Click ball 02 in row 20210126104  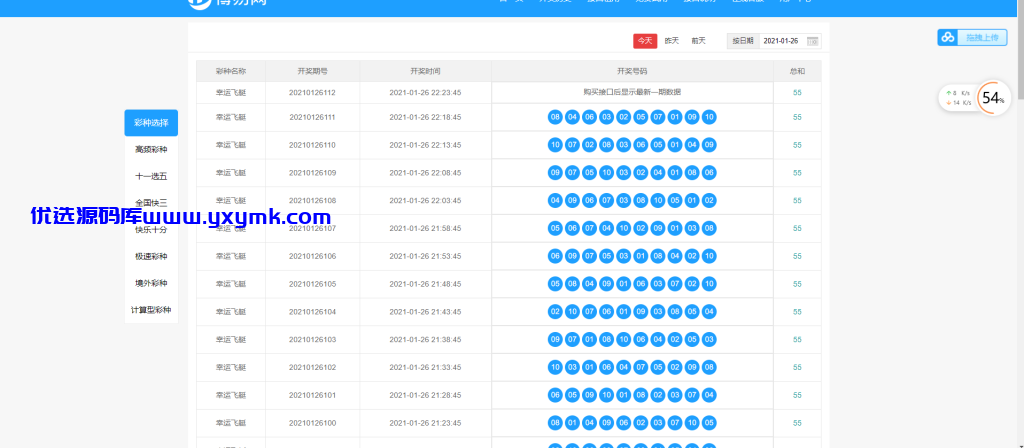pos(556,312)
